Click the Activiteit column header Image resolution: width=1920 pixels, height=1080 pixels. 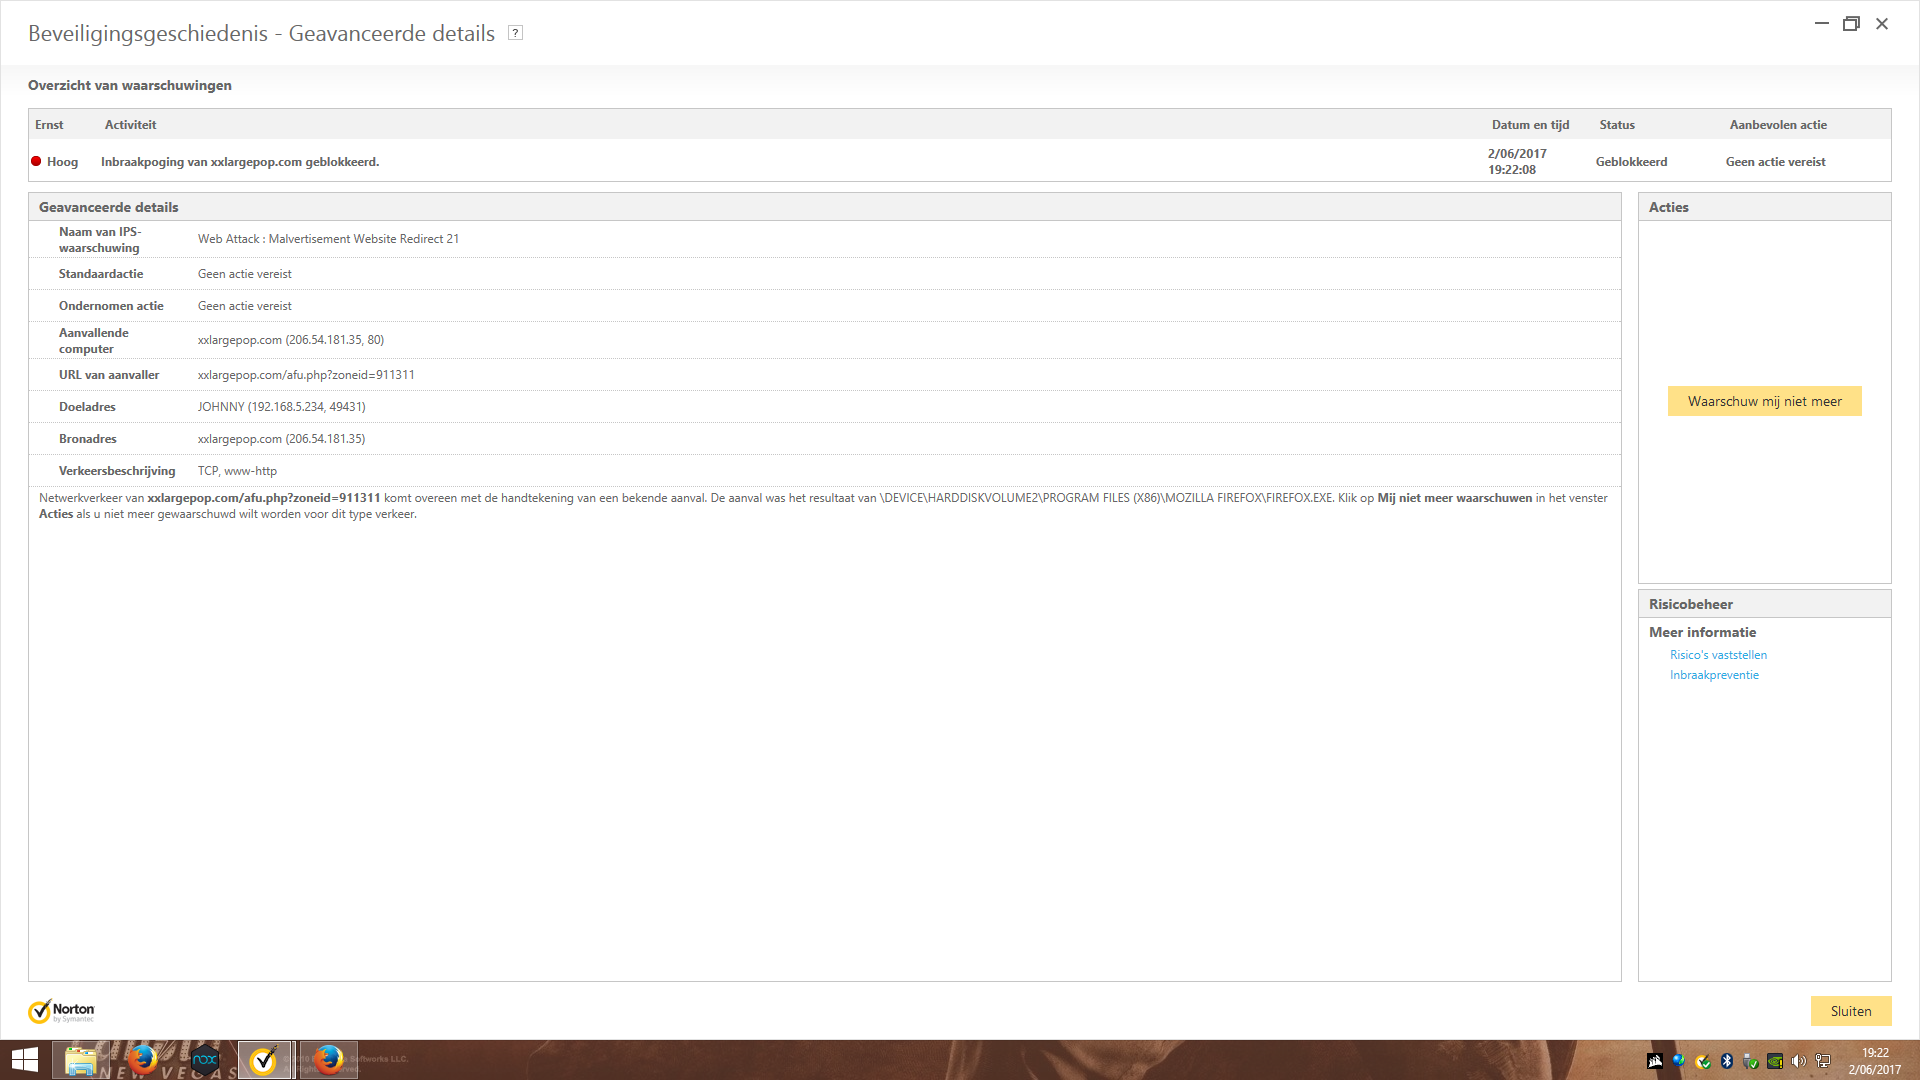[130, 125]
